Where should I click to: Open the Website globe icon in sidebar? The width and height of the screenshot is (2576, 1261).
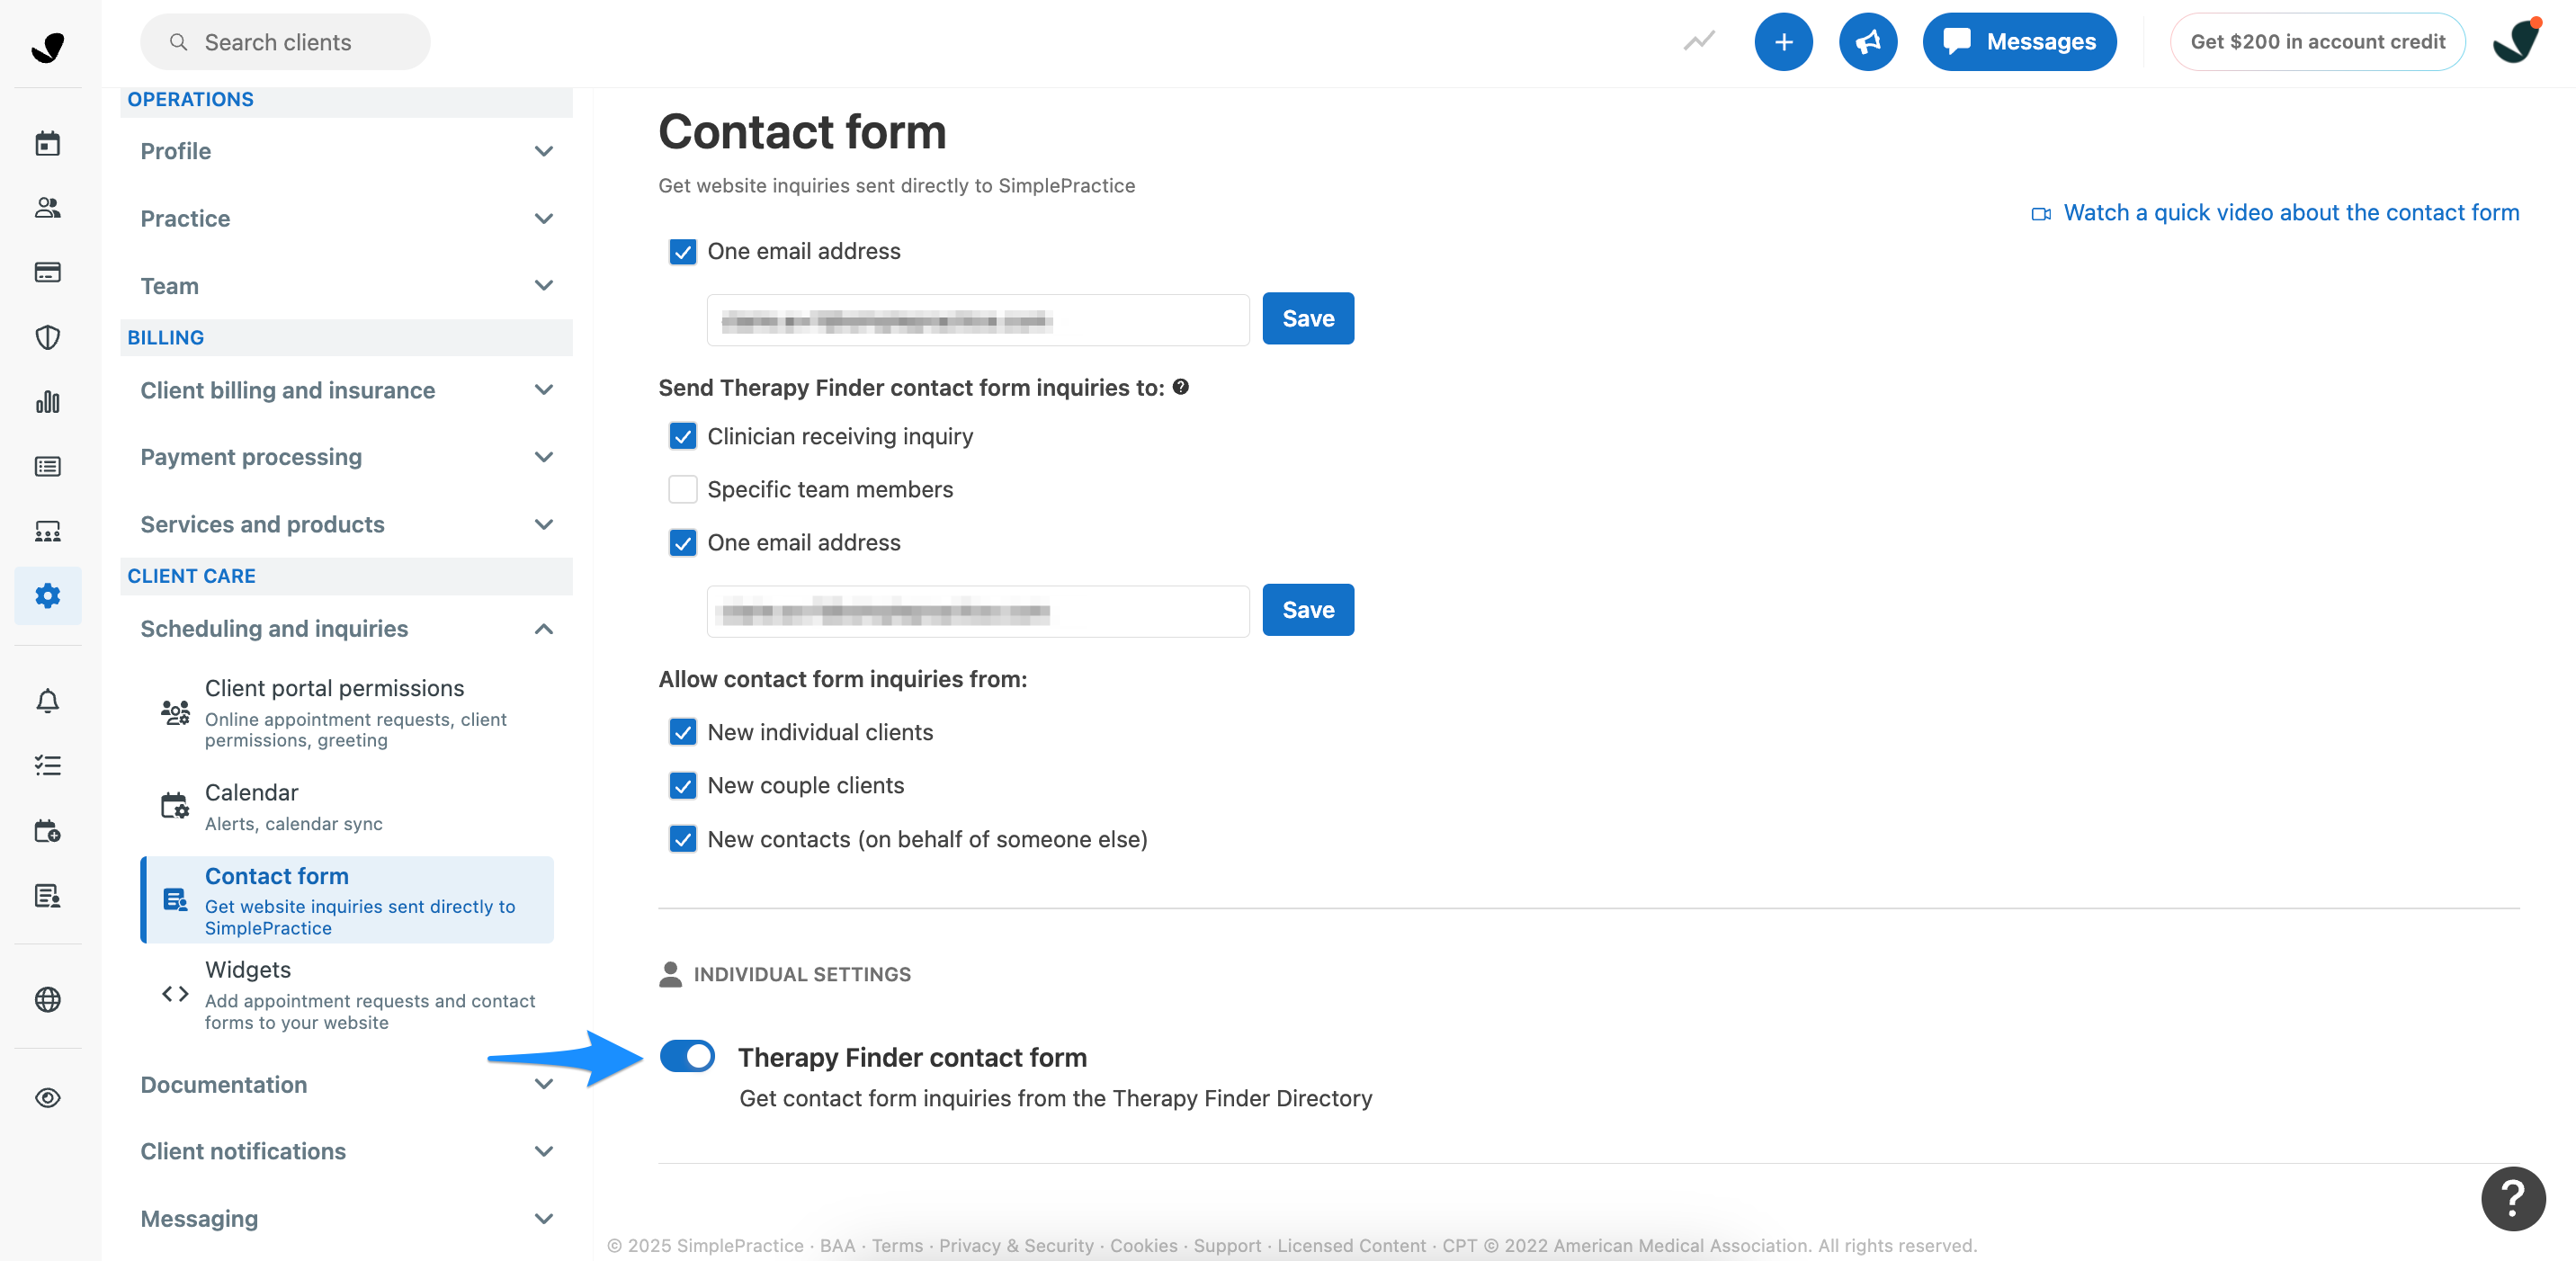click(47, 1000)
